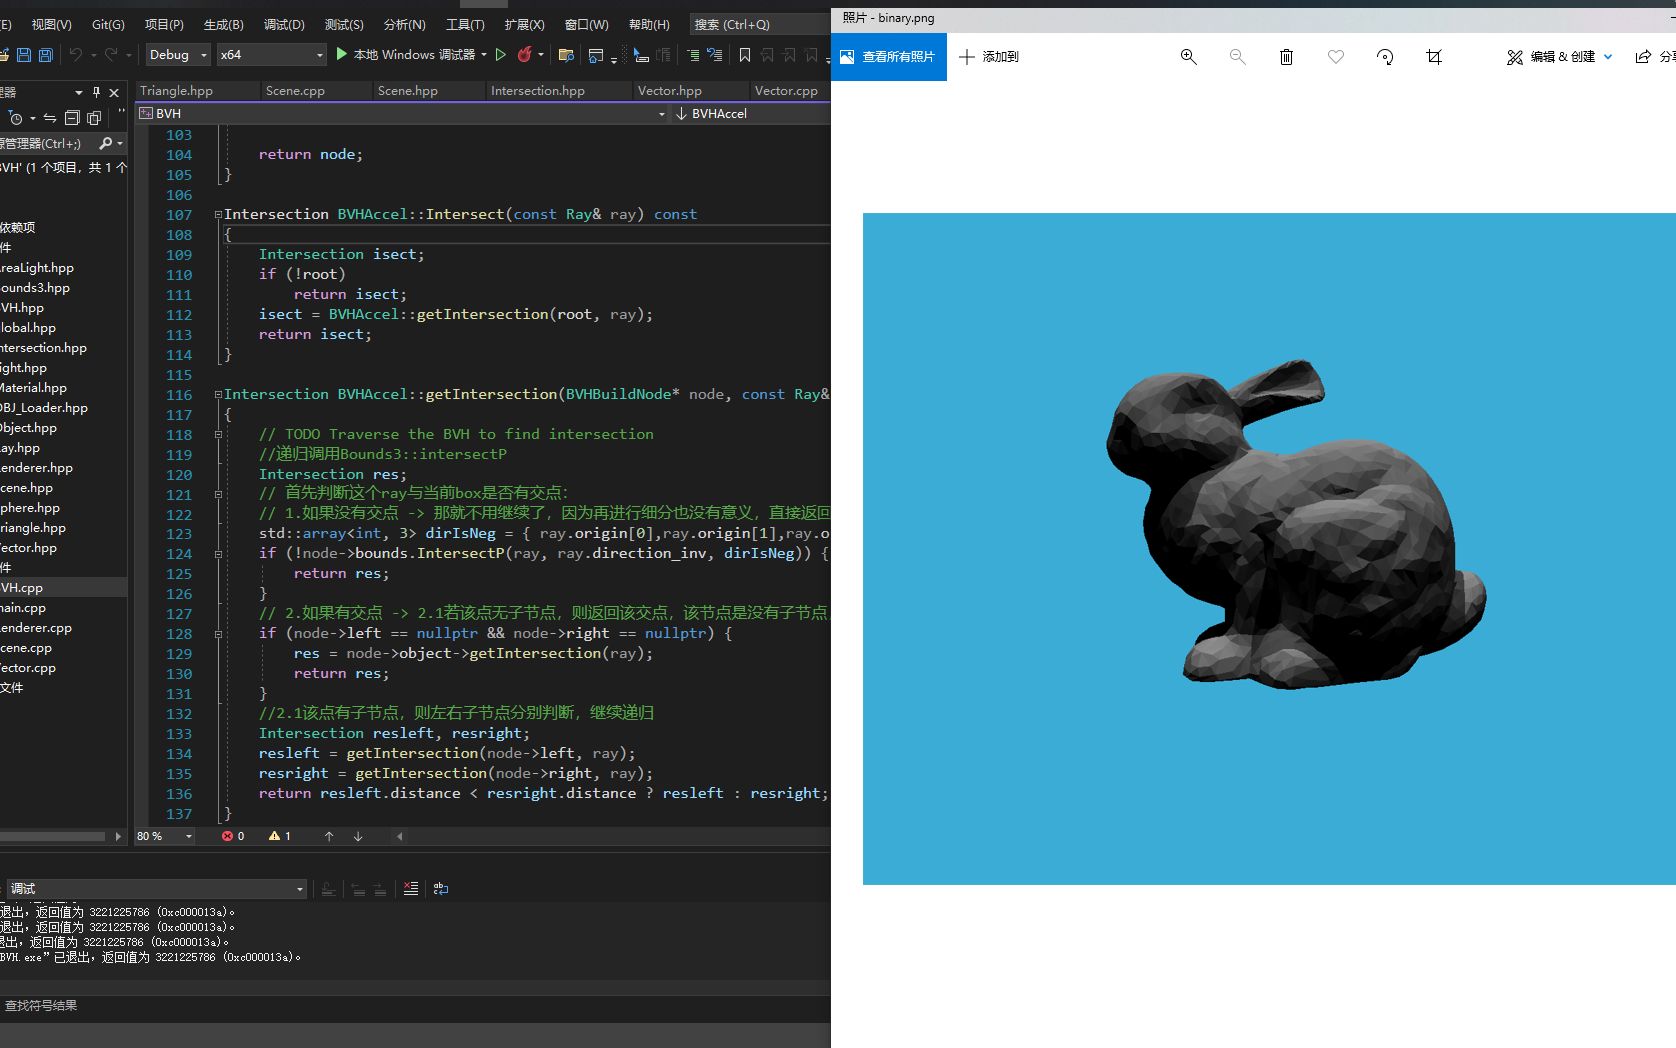Select Intersection.hpp in Solution Explorer

[44, 348]
